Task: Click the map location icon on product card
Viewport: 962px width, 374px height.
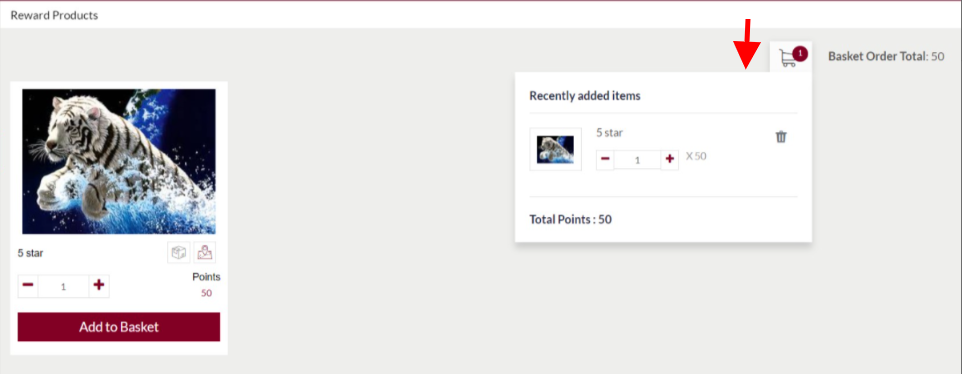Action: point(205,253)
